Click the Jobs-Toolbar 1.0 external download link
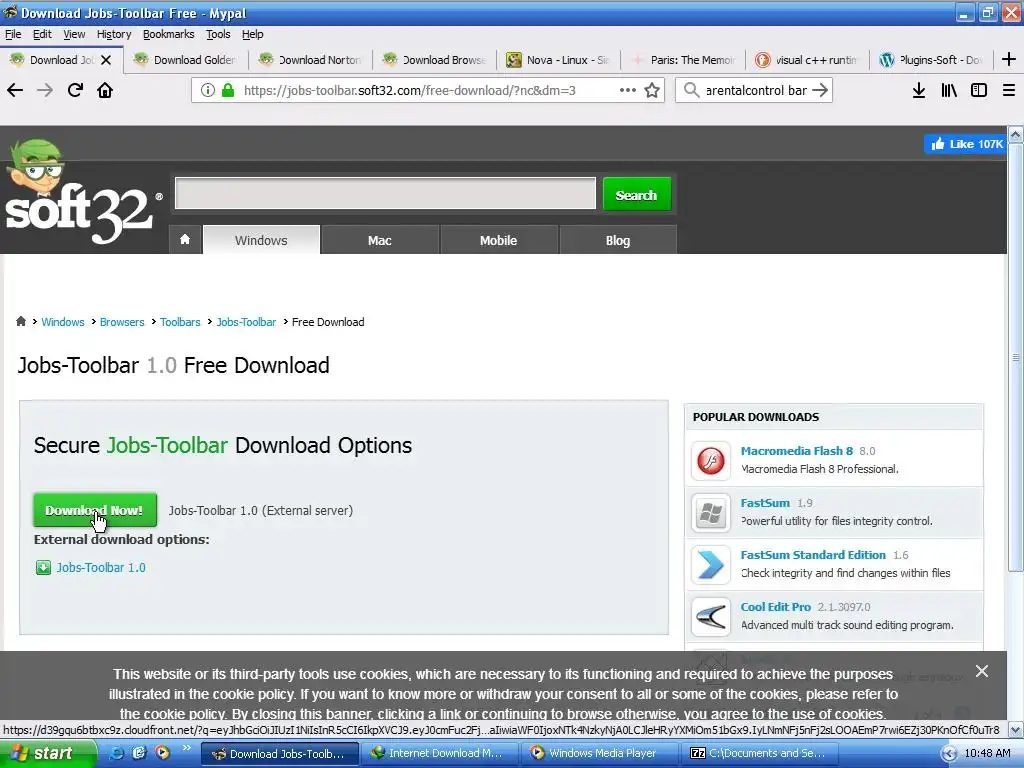The width and height of the screenshot is (1024, 768). click(x=101, y=568)
